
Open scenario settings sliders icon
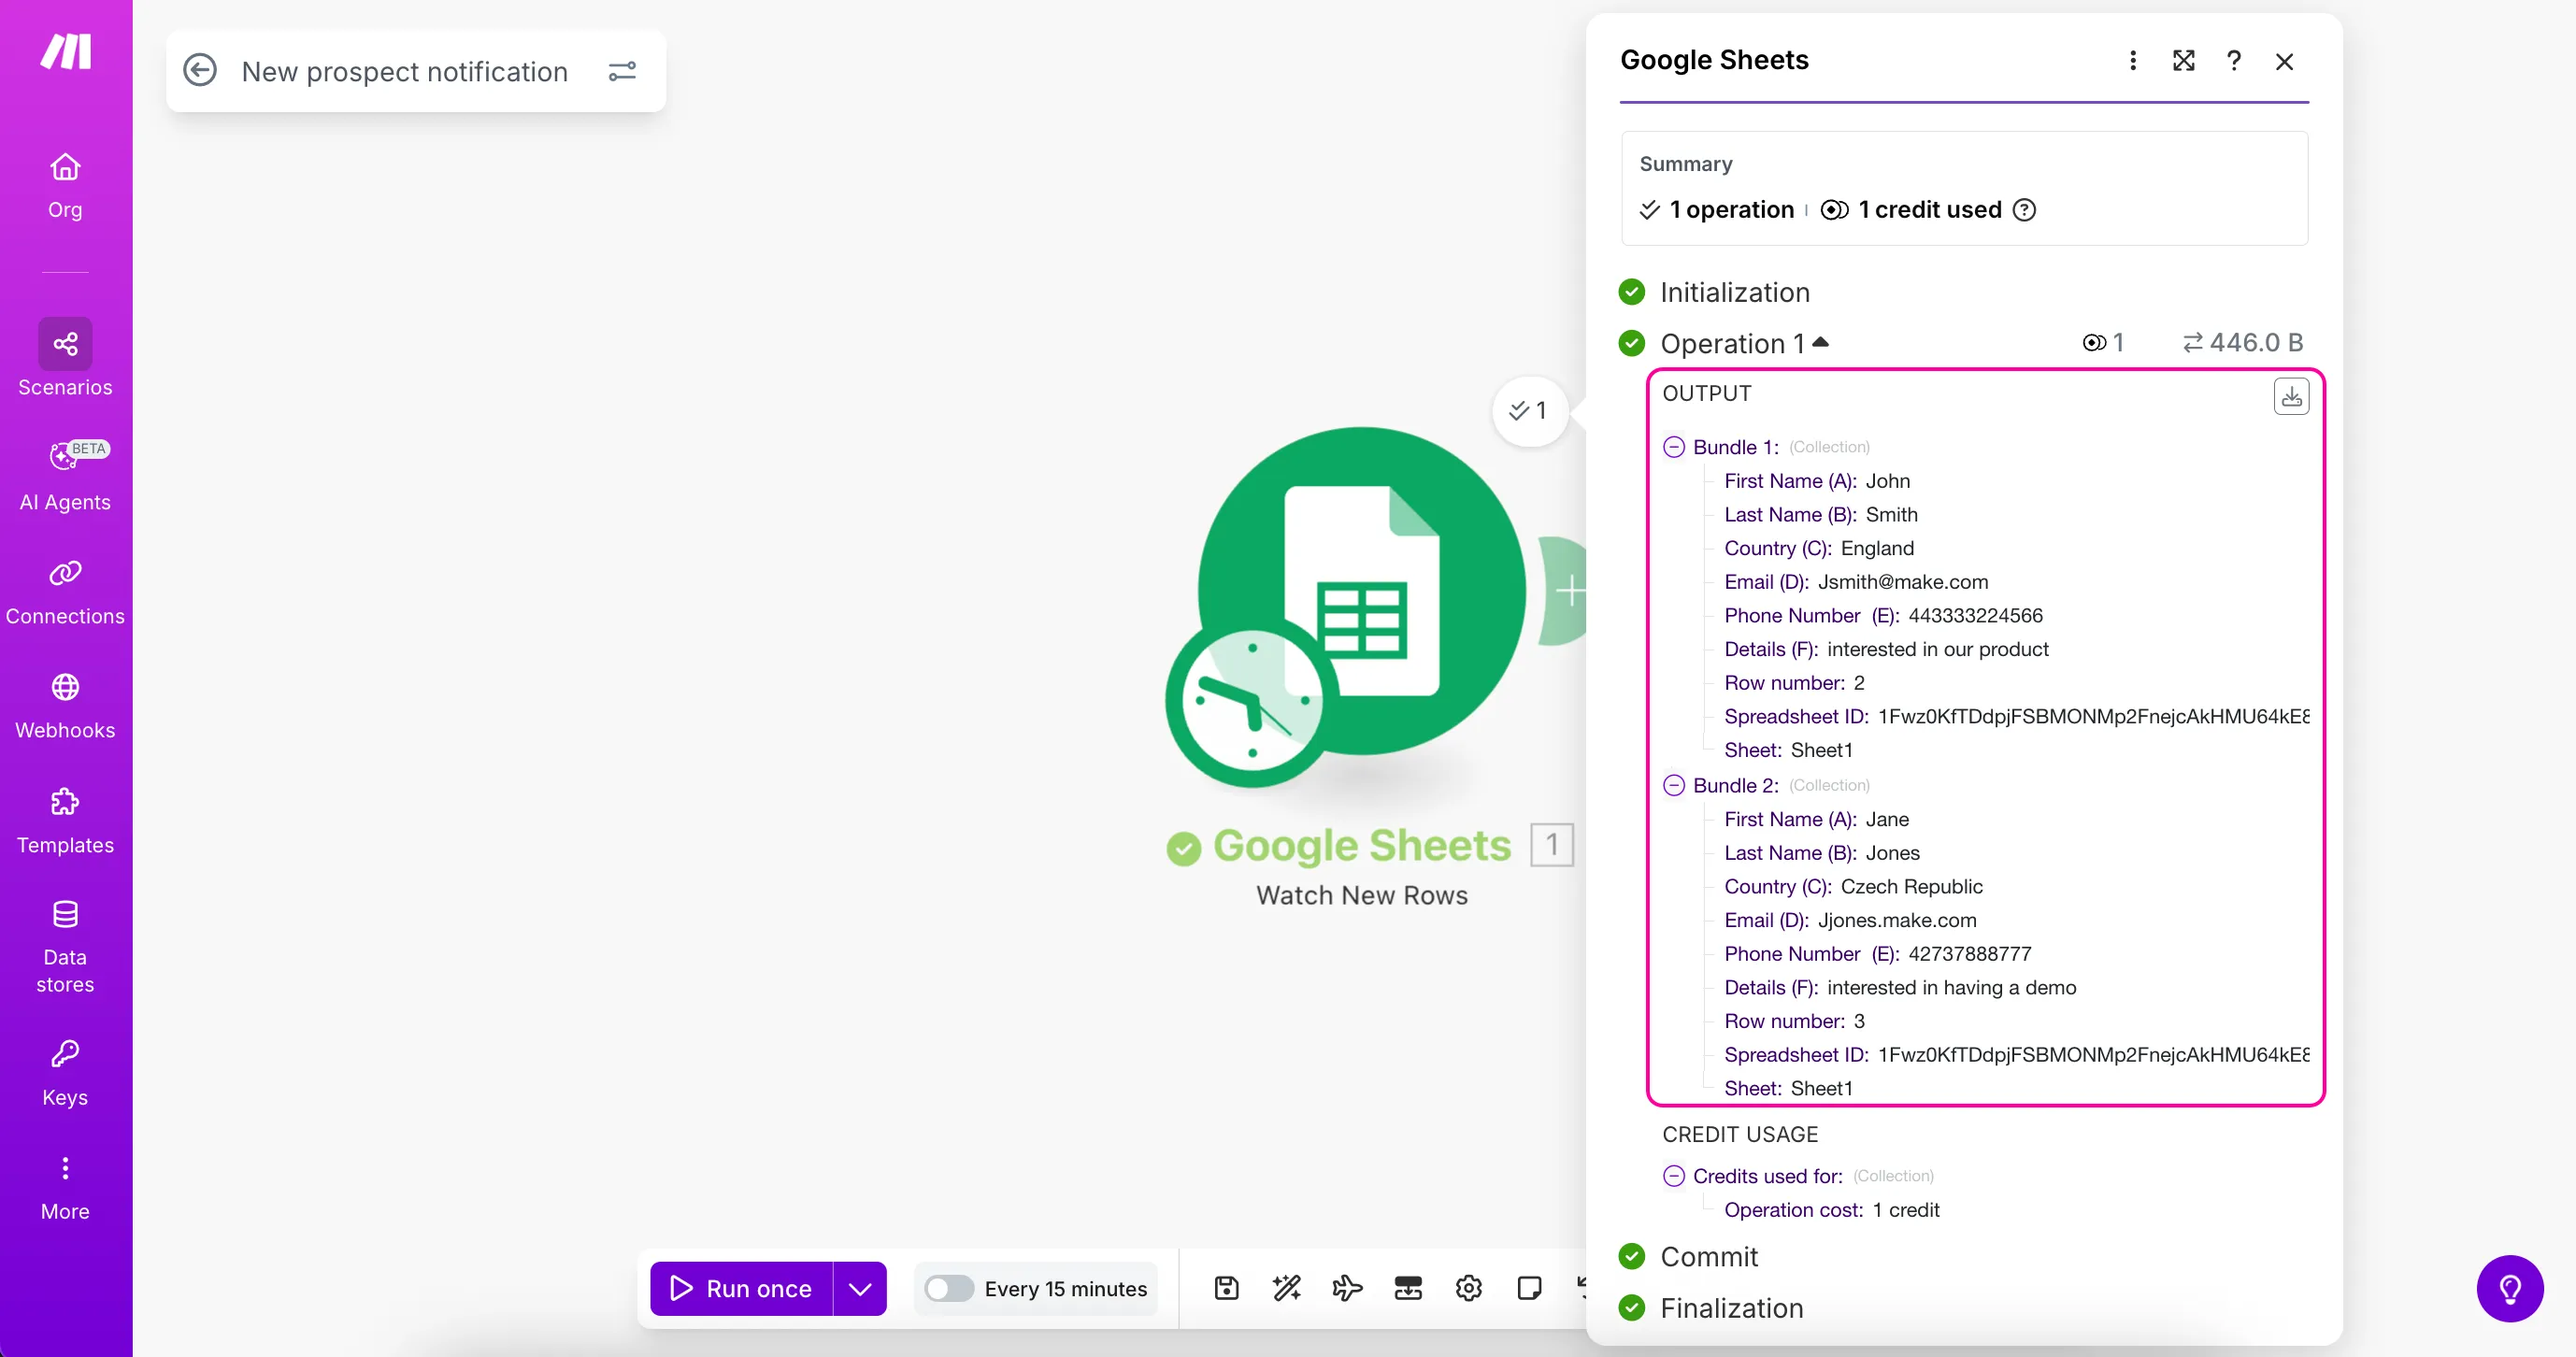(622, 71)
